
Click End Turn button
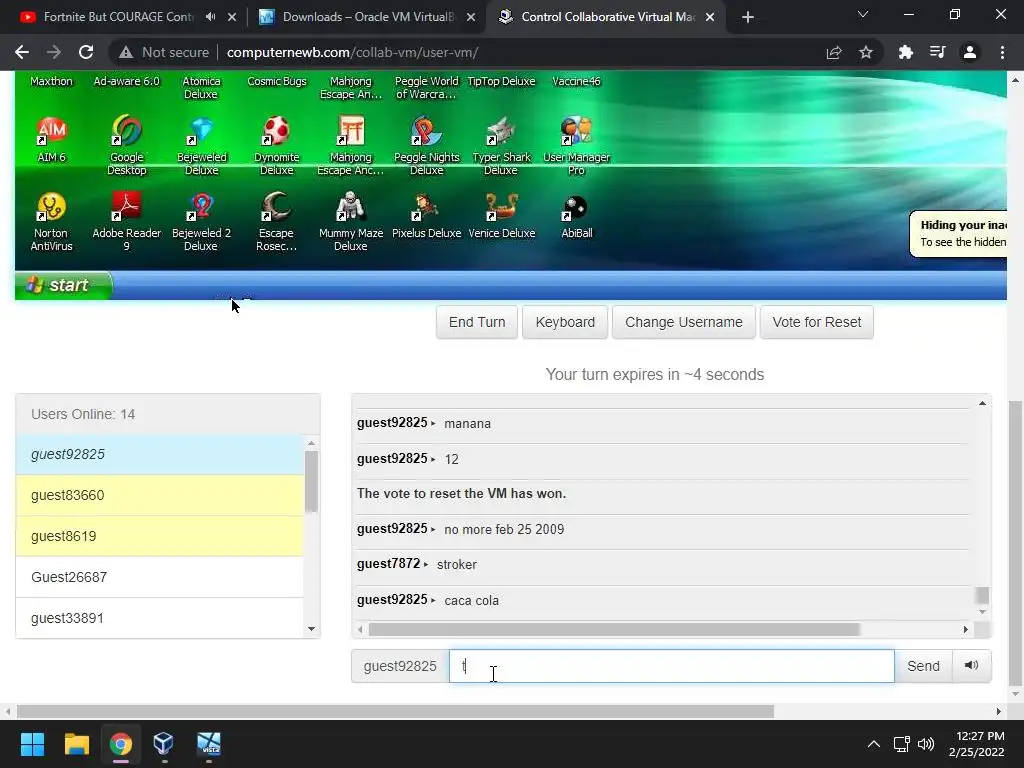[x=477, y=323]
